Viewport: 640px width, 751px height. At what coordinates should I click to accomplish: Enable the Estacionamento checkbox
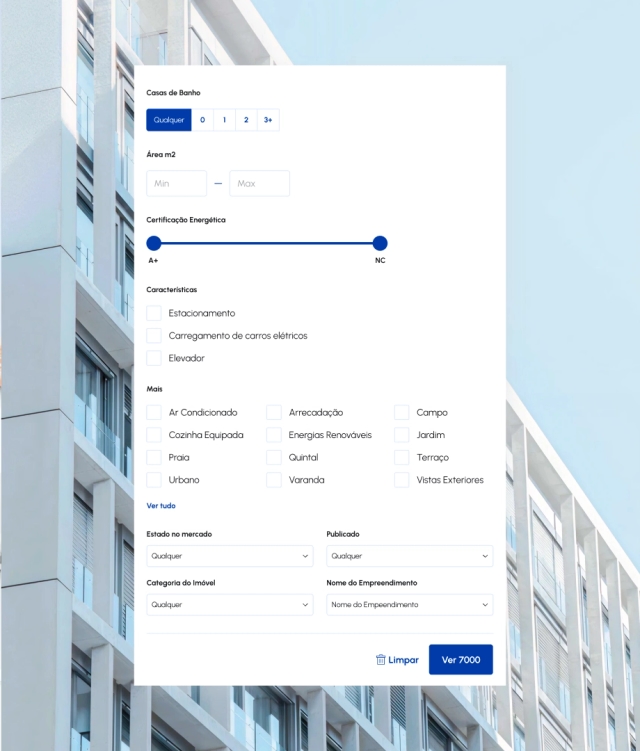click(154, 313)
